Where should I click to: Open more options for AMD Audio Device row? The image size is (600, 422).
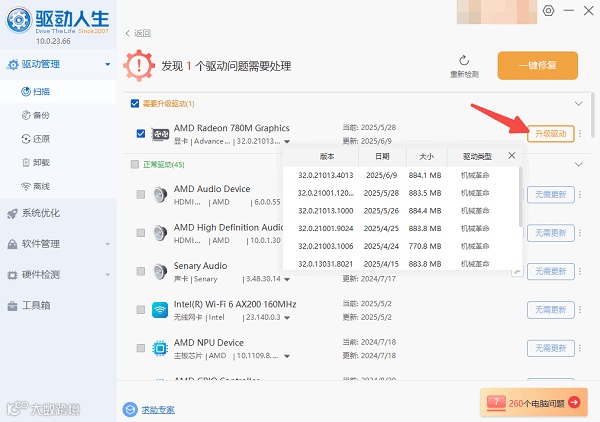point(580,195)
